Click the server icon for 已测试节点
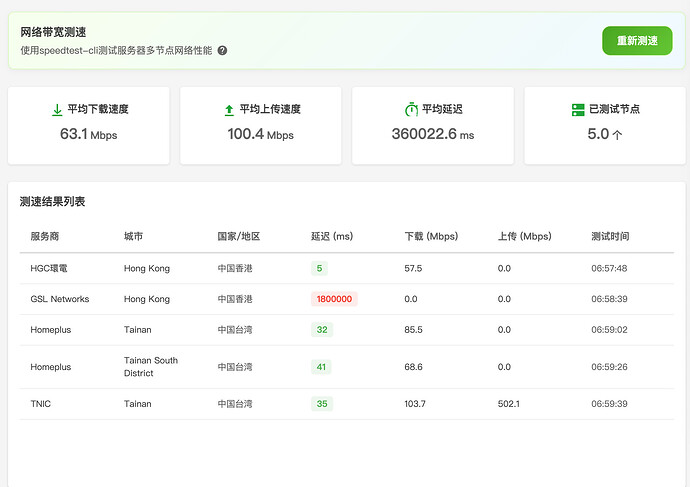 point(578,110)
